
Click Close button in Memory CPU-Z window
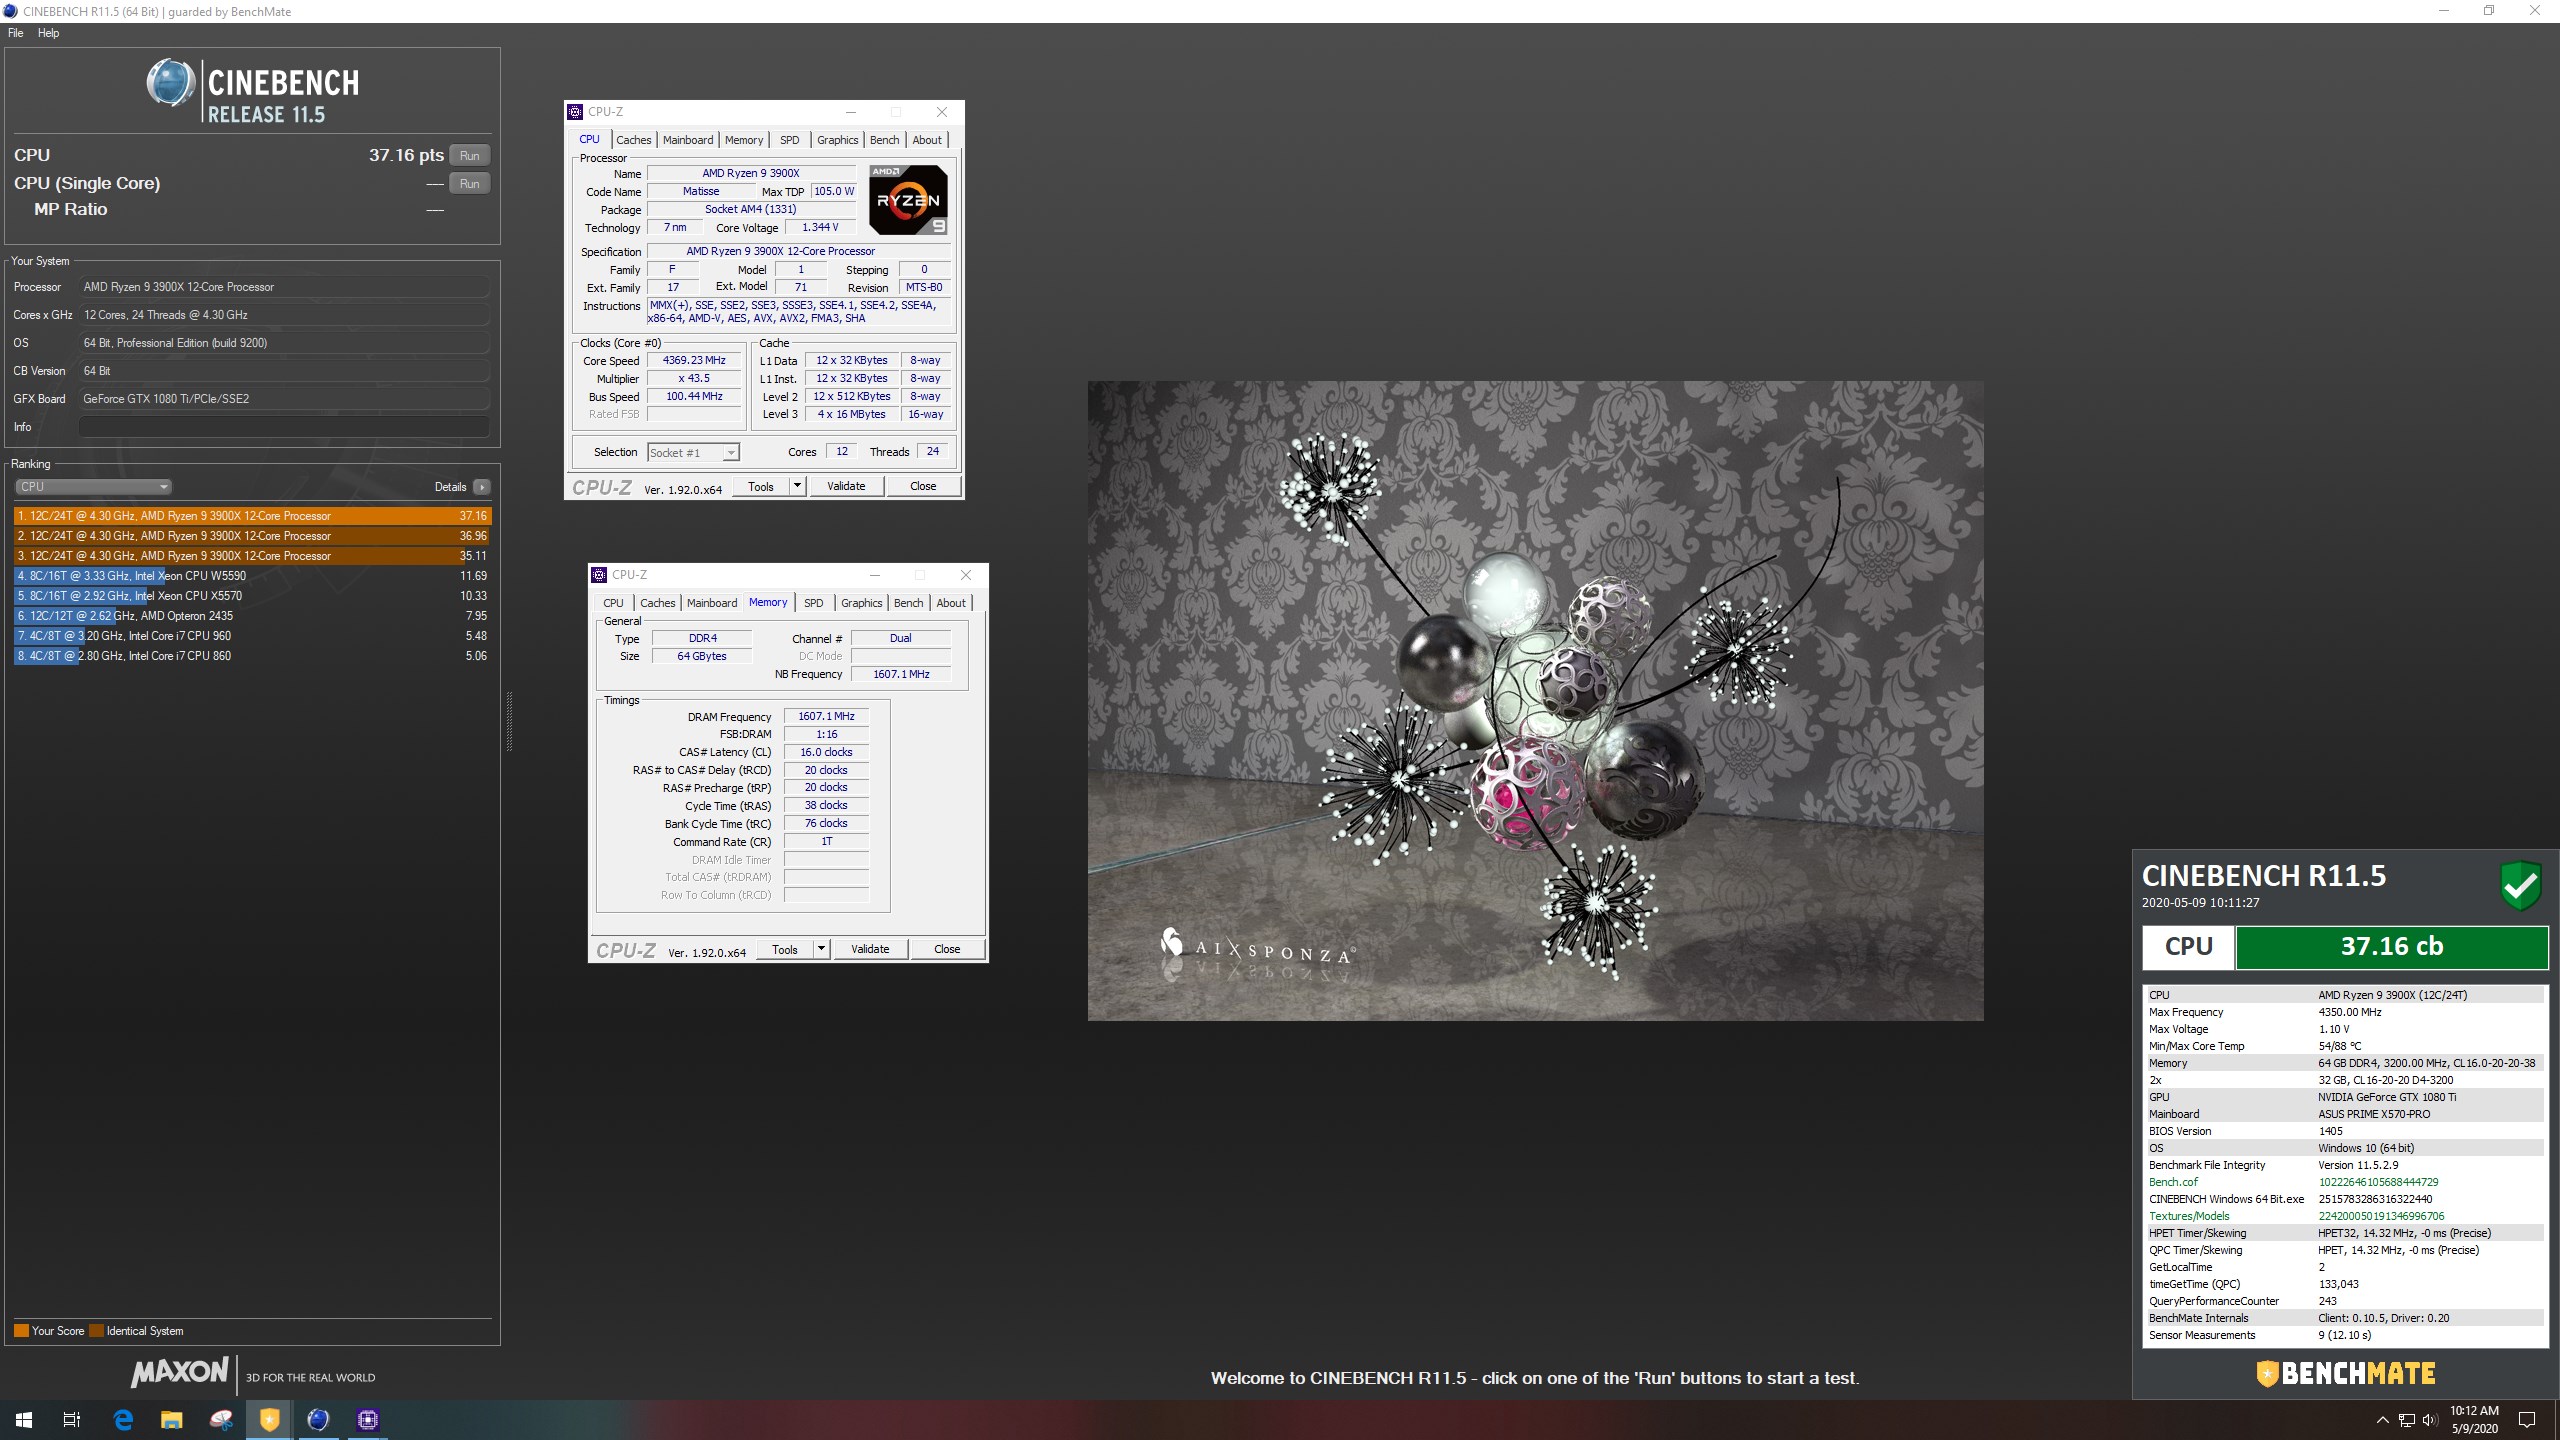click(947, 950)
